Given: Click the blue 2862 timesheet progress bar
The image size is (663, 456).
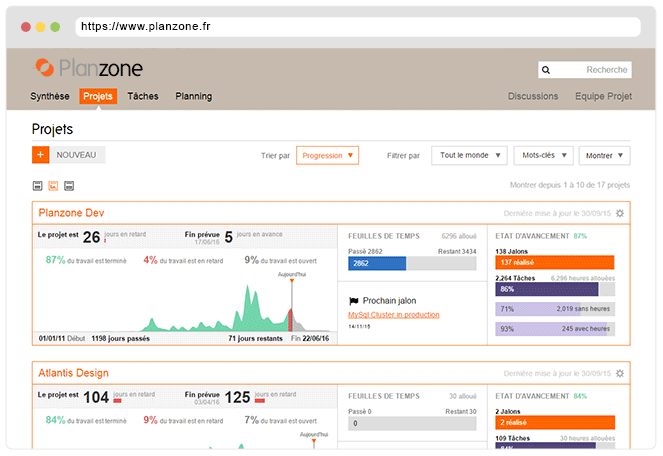Looking at the screenshot, I should 377,264.
